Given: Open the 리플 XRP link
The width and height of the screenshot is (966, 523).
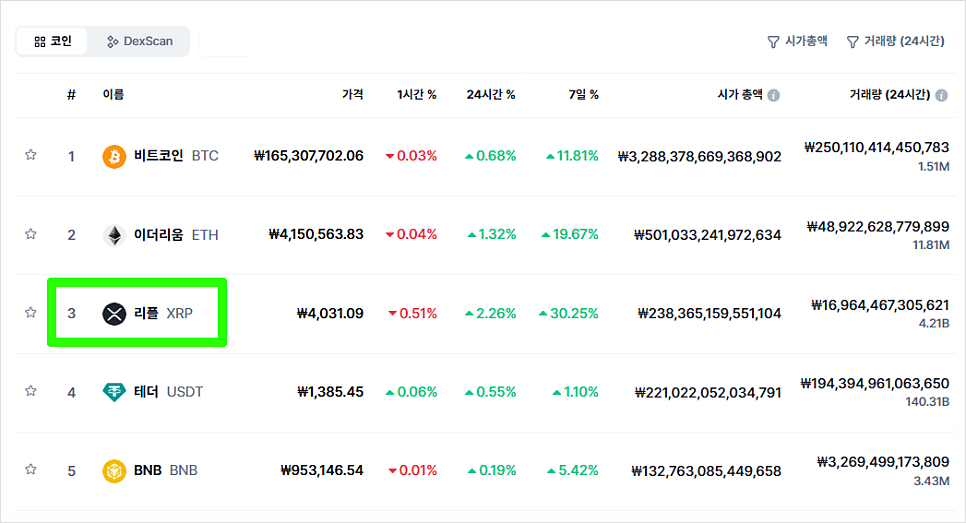Looking at the screenshot, I should point(163,313).
